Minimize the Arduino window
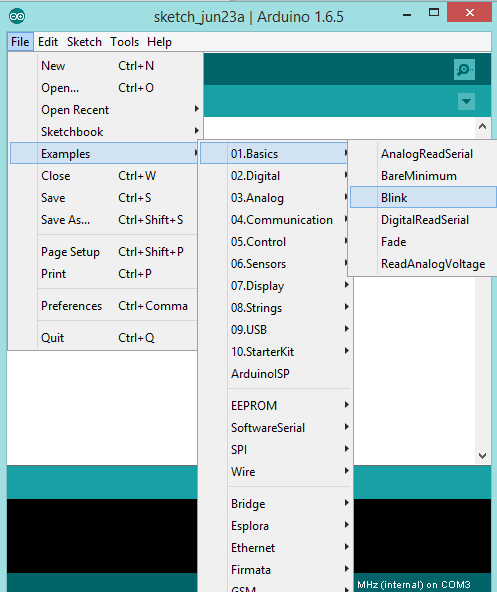Image resolution: width=497 pixels, height=592 pixels. tap(407, 15)
